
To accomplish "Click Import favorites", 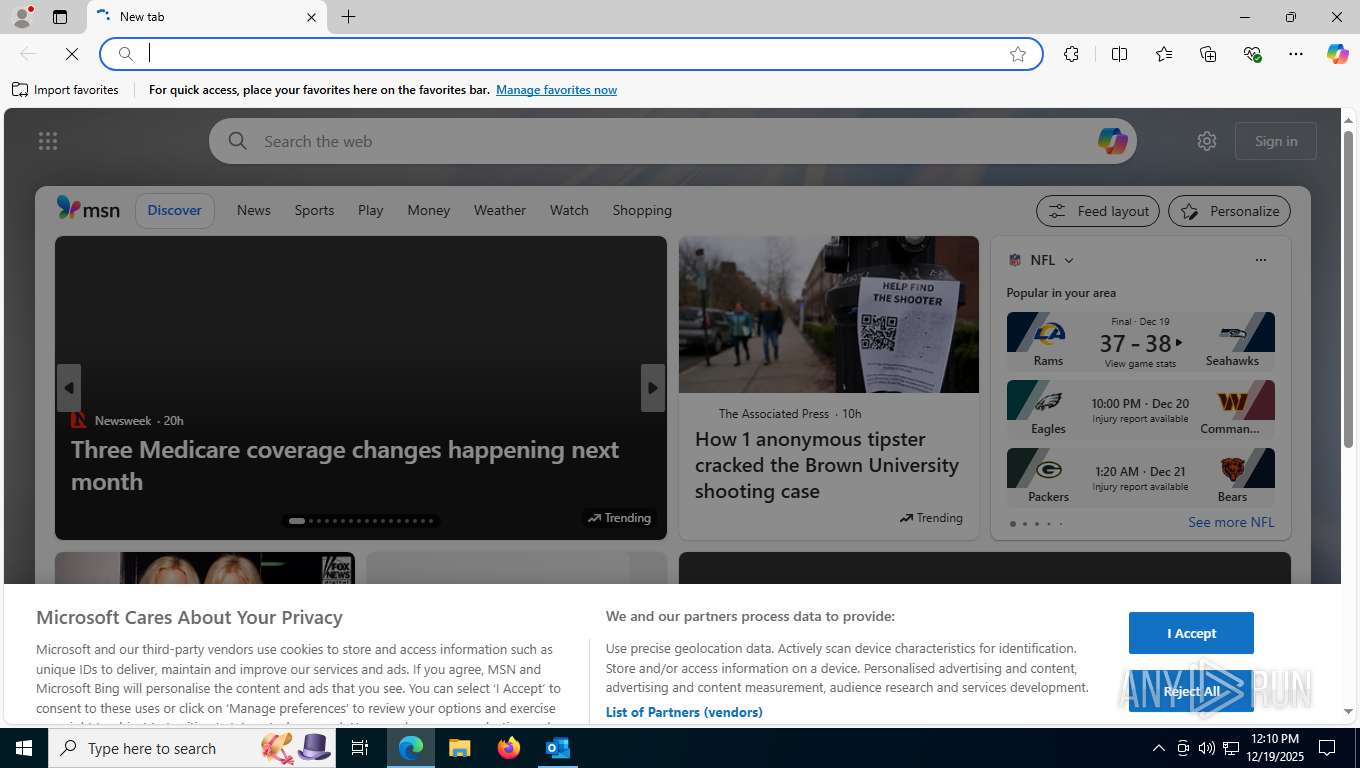I will [65, 90].
